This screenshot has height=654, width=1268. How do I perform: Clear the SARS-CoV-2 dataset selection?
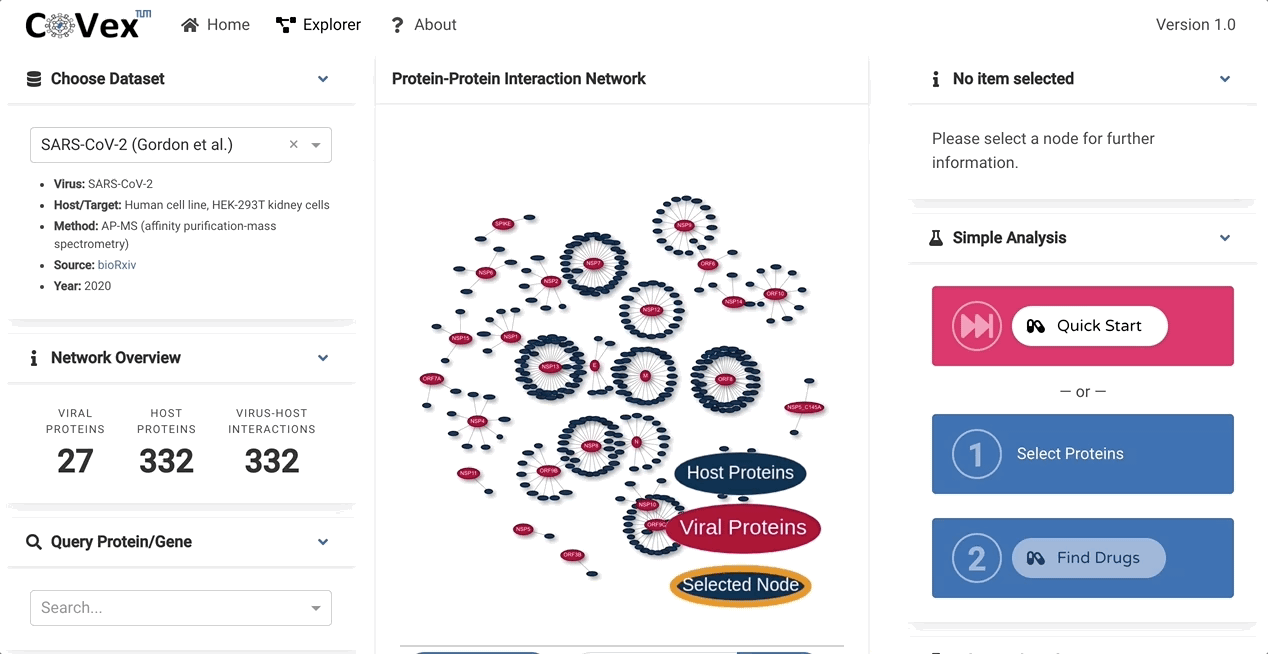point(294,145)
